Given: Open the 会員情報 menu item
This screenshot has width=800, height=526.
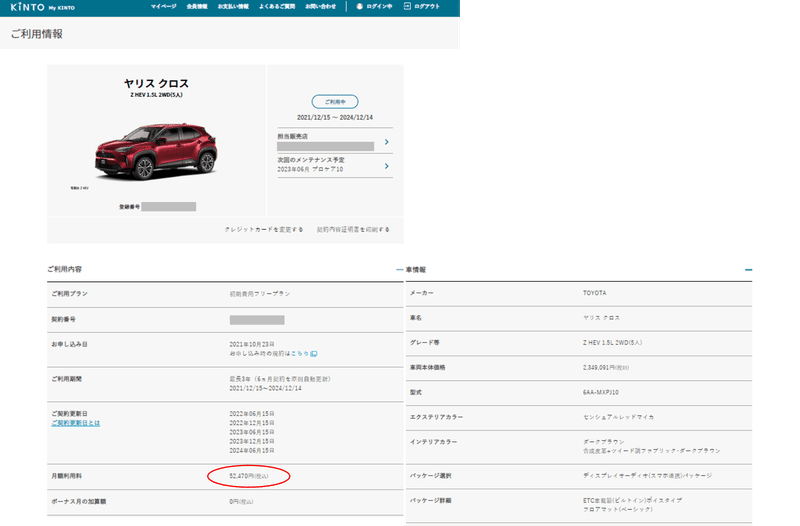Looking at the screenshot, I should click(x=197, y=7).
